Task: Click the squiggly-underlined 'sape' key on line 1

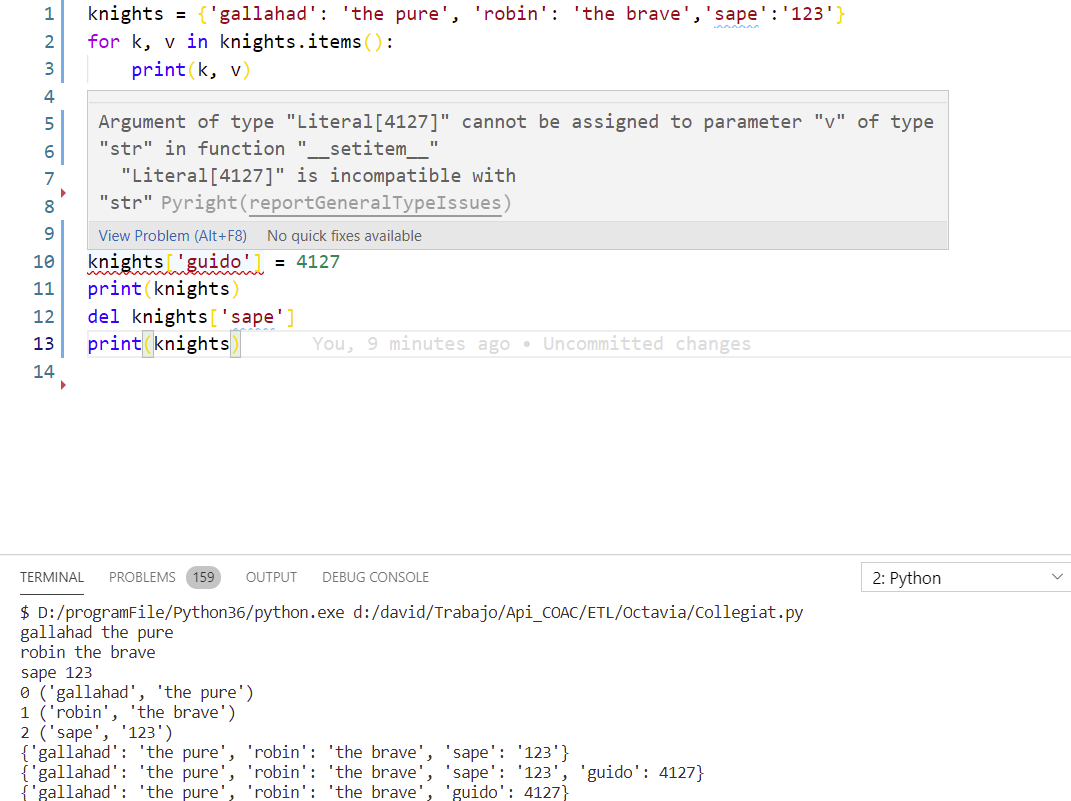Action: pos(737,14)
